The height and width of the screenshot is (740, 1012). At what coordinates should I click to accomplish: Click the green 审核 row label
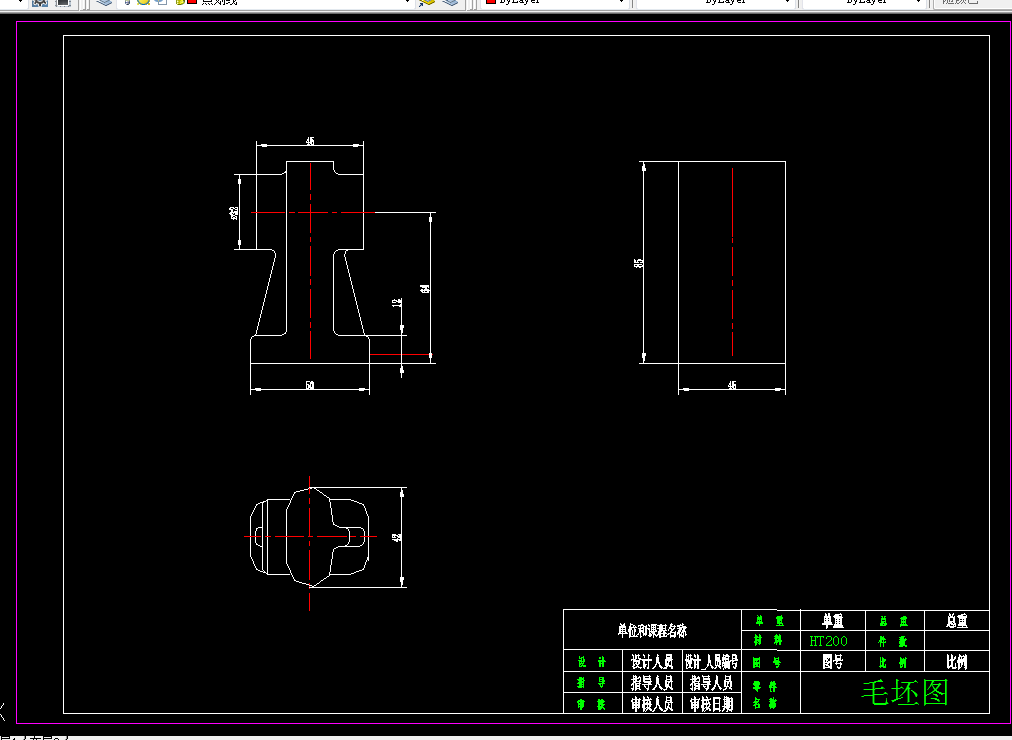click(592, 705)
